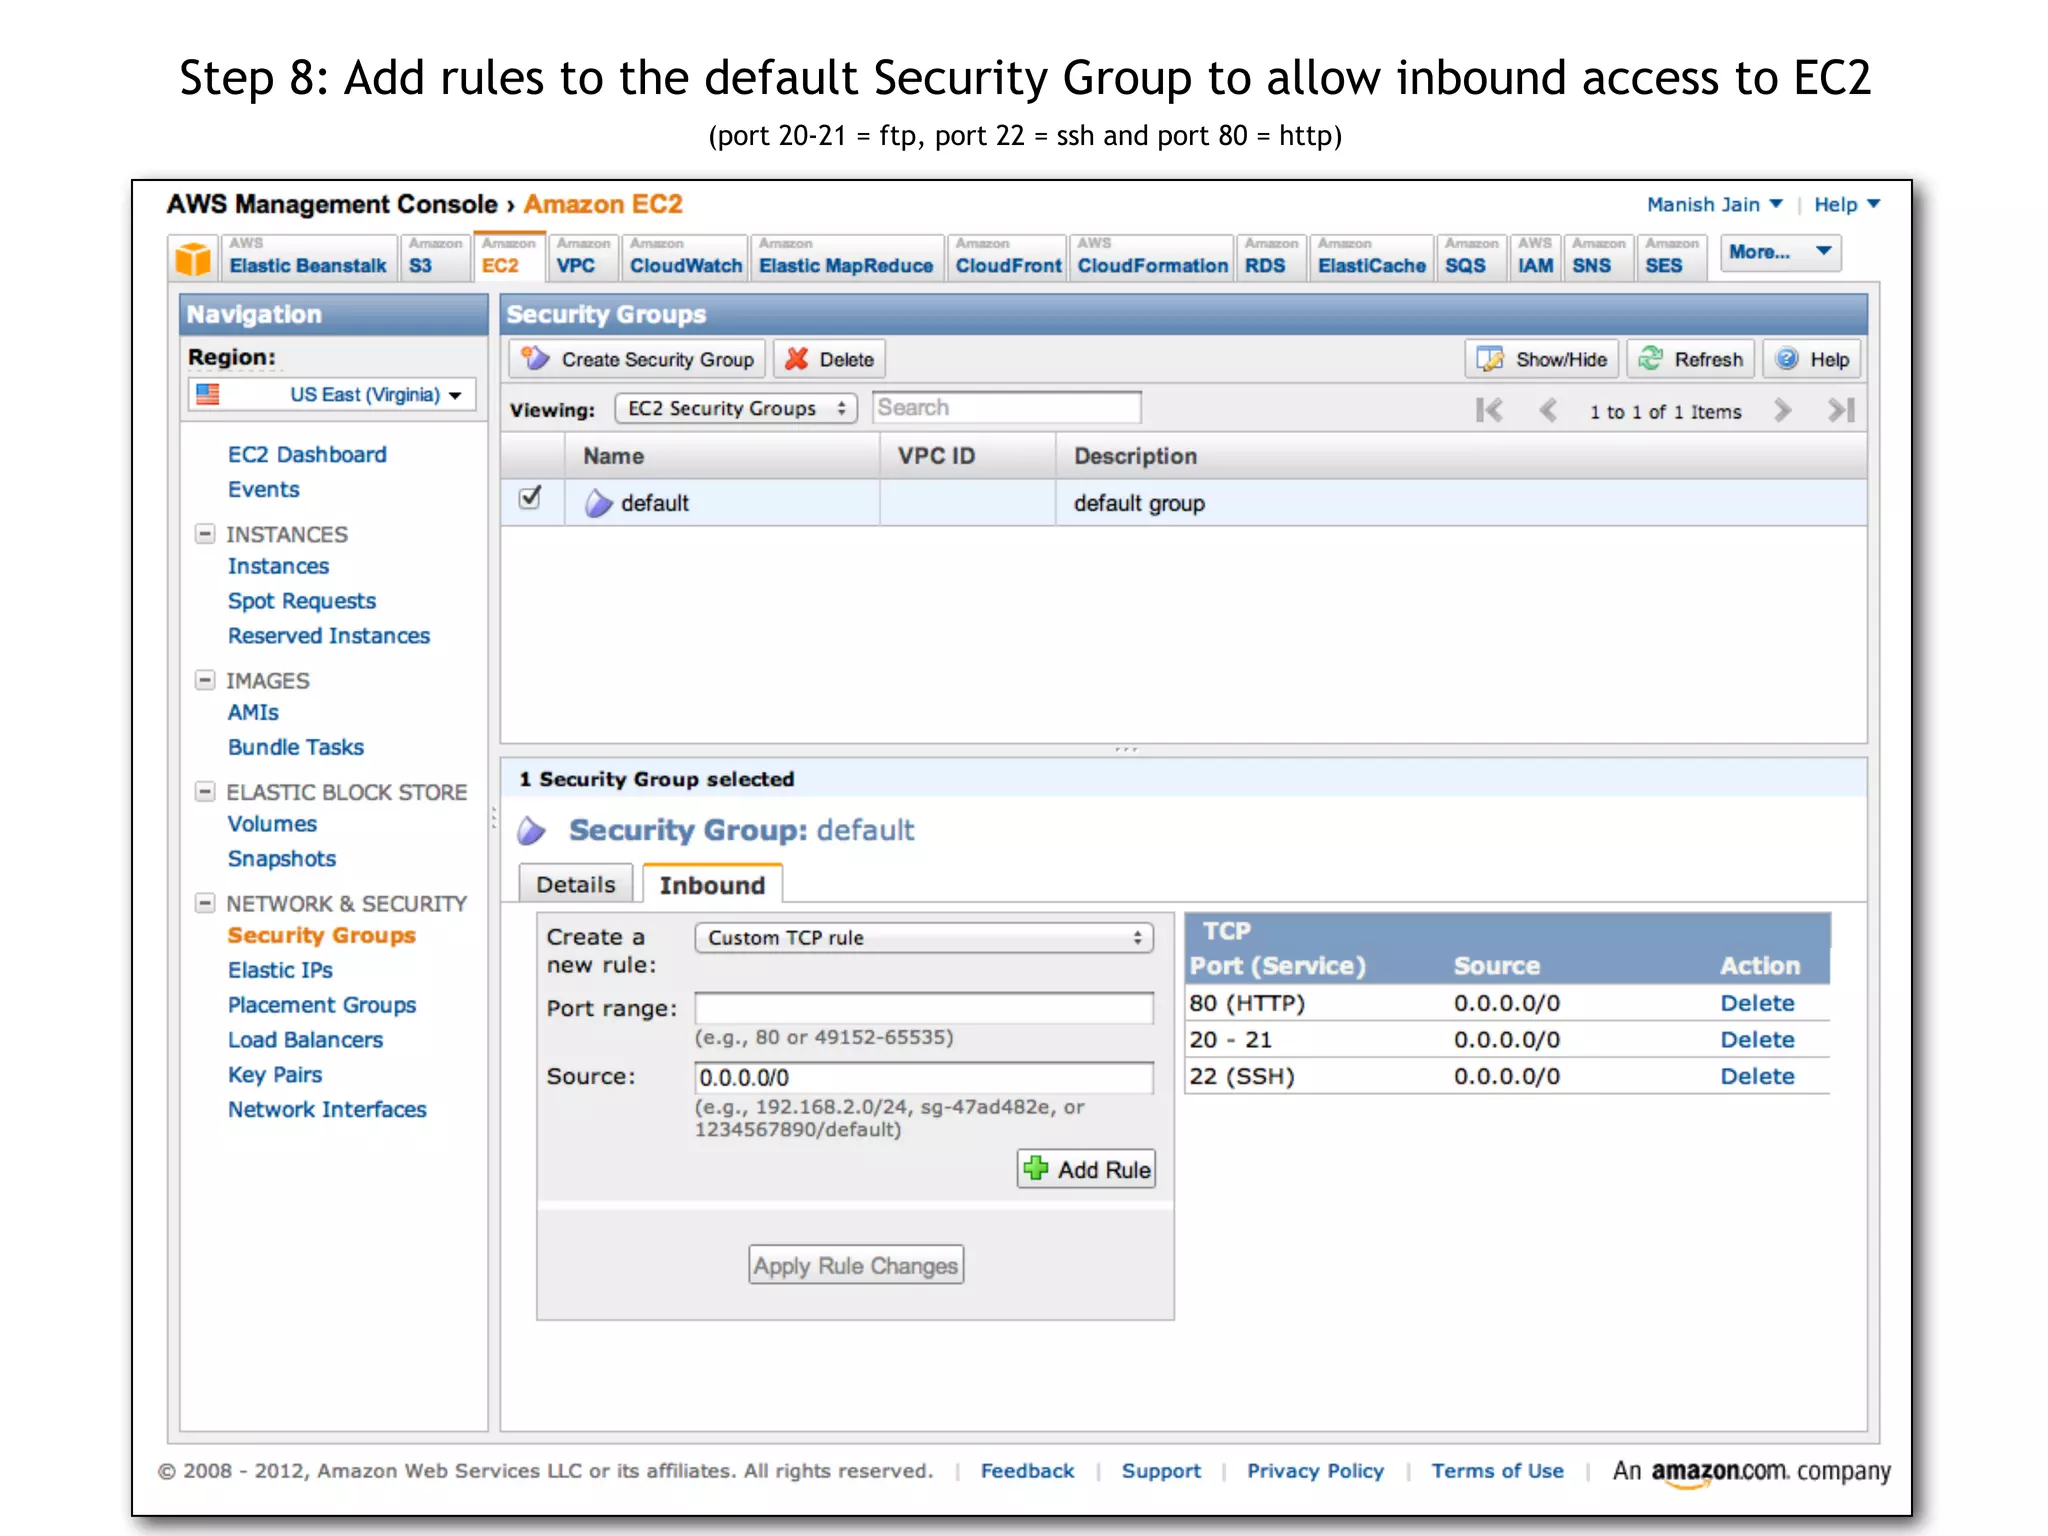The height and width of the screenshot is (1536, 2048).
Task: Click the Add Rule button
Action: [x=1087, y=1169]
